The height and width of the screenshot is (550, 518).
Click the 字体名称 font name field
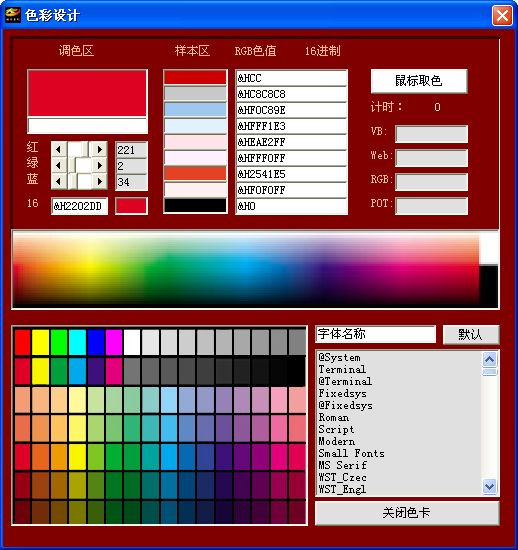(376, 334)
